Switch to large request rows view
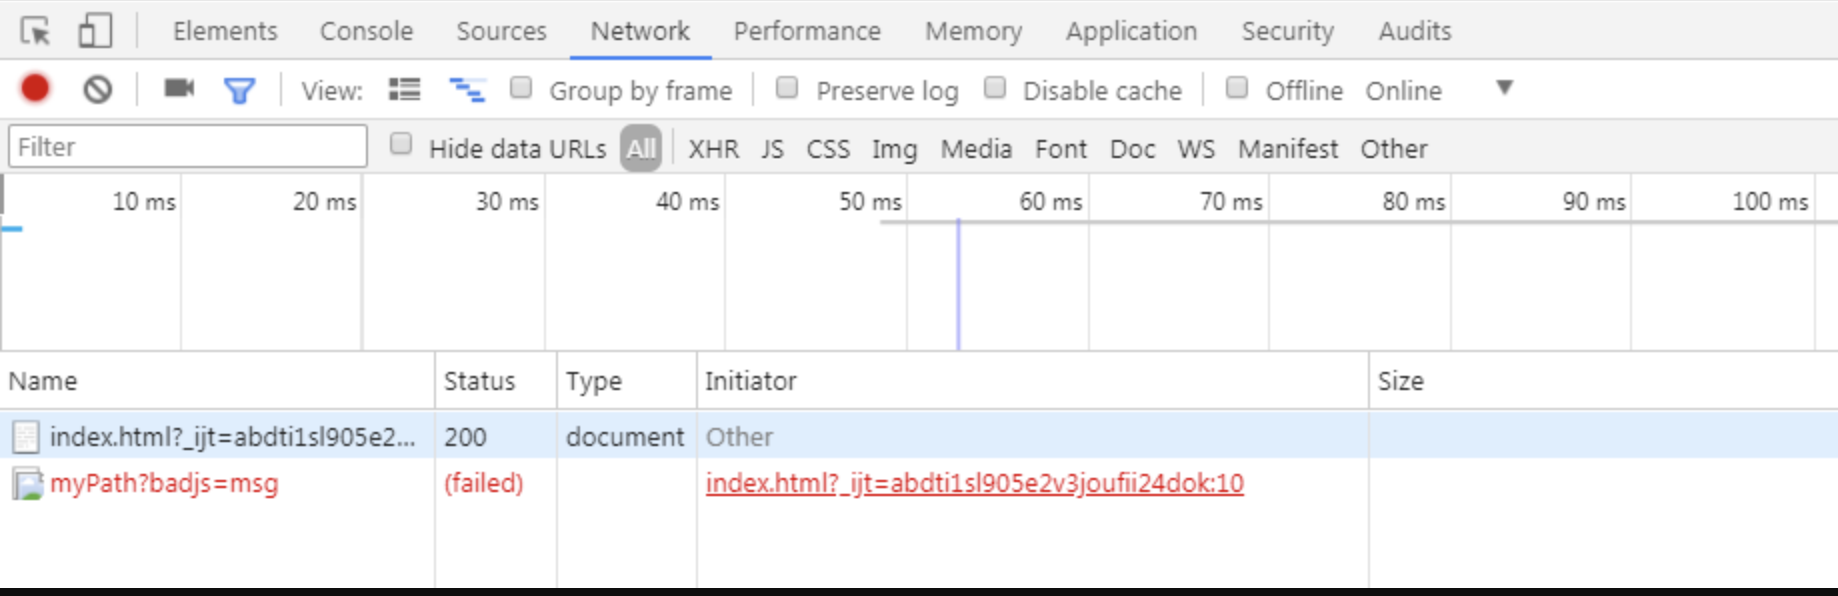The width and height of the screenshot is (1838, 596). click(x=404, y=90)
